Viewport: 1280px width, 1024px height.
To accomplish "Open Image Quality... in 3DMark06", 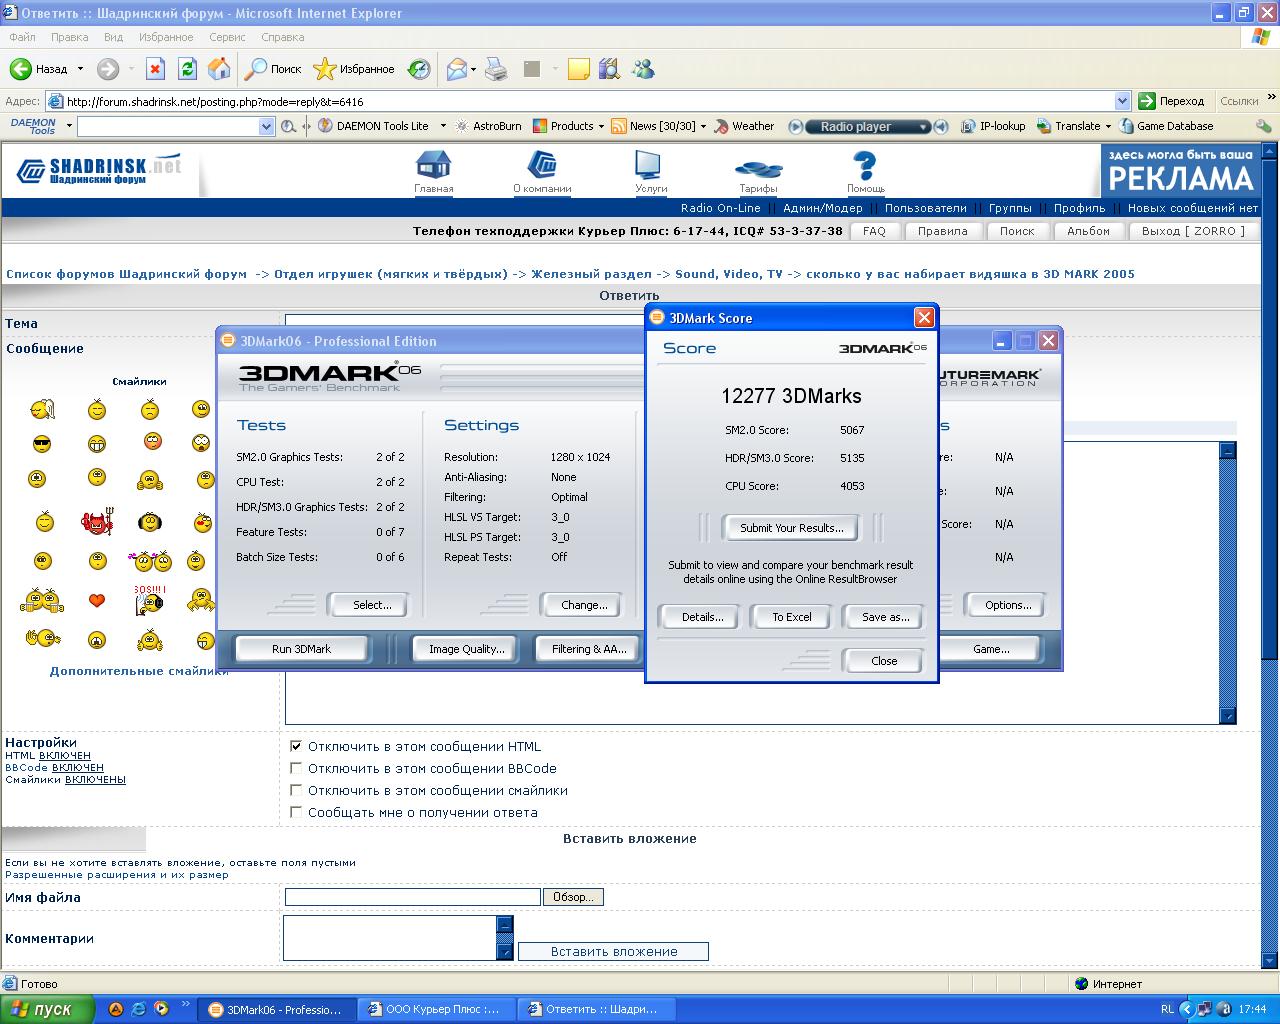I will pyautogui.click(x=466, y=649).
